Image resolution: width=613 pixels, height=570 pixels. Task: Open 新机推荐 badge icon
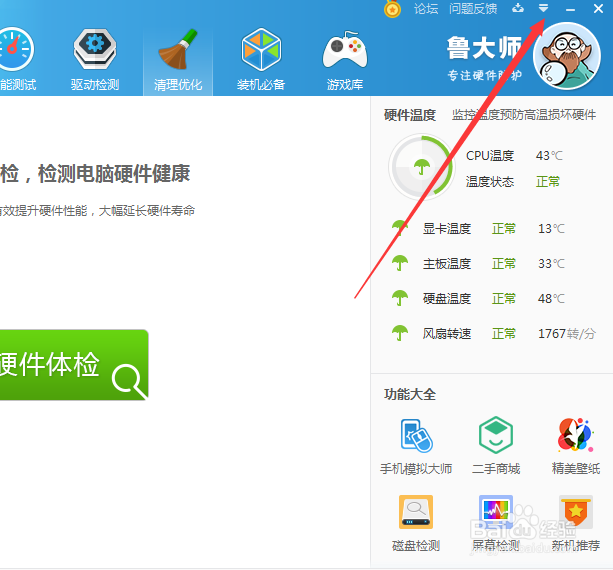coord(575,512)
